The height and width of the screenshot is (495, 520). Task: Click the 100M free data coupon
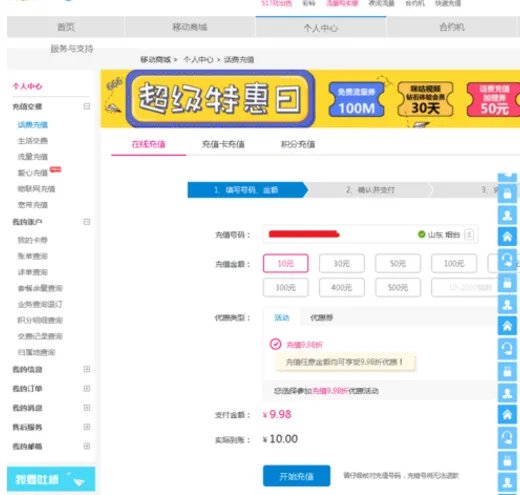(356, 99)
